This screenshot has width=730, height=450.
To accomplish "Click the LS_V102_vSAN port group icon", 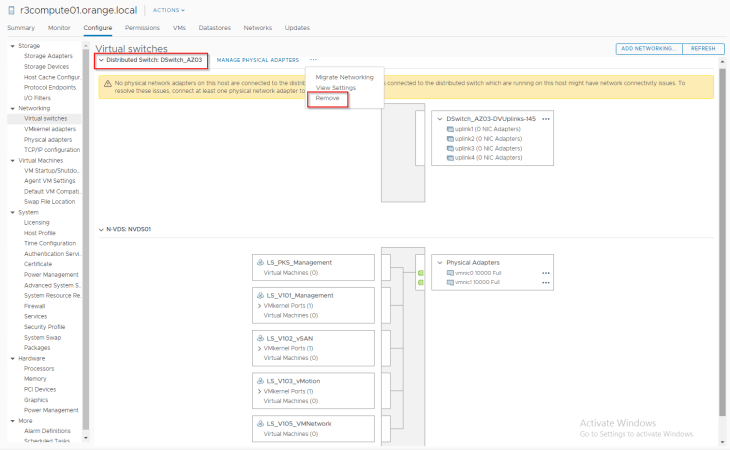I will 260,337.
